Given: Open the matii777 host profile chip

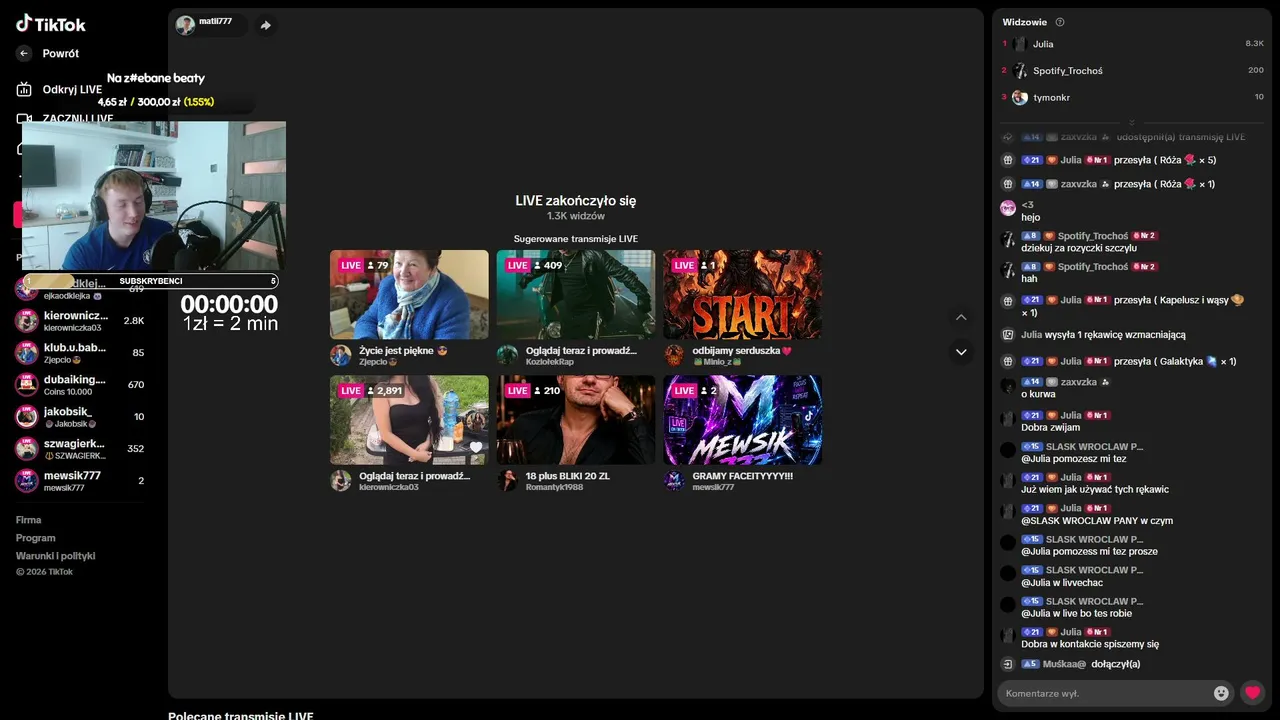Looking at the screenshot, I should (210, 25).
